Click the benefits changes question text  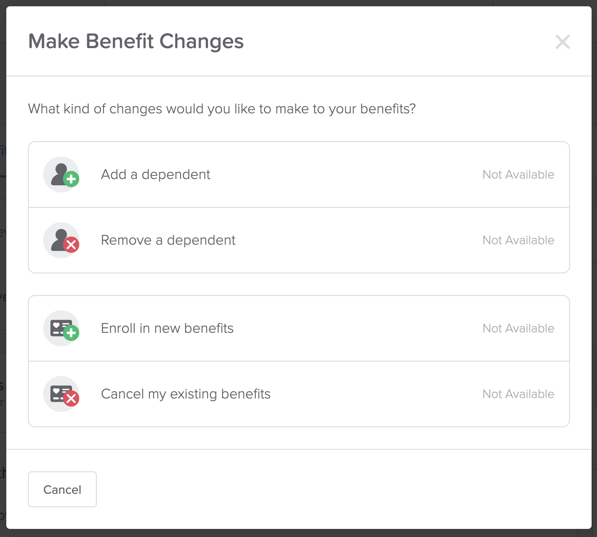click(222, 109)
